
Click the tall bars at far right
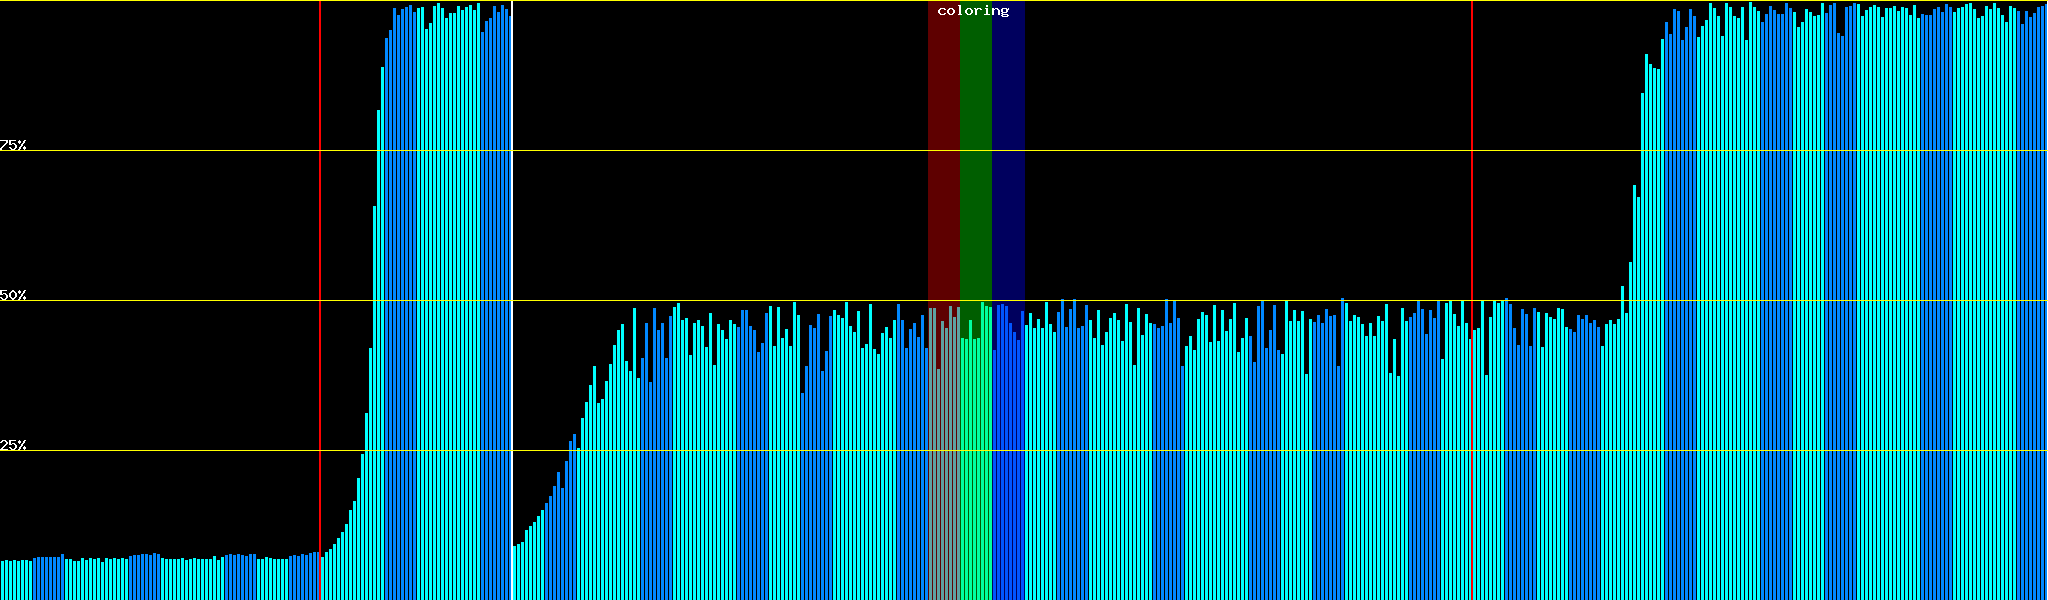click(x=1850, y=300)
